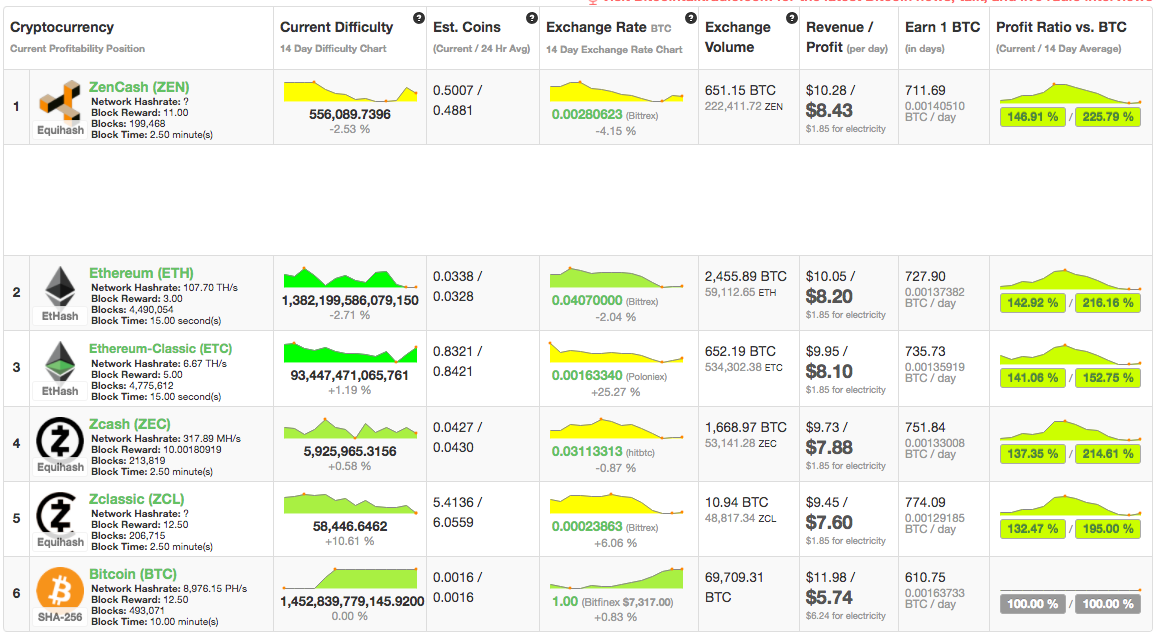1157x635 pixels.
Task: Click the Current Difficulty help icon
Action: click(418, 18)
